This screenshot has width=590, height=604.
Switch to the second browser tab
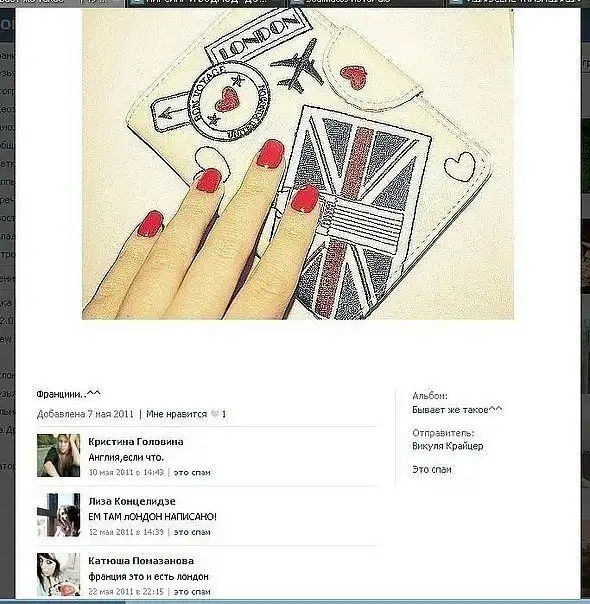point(204,3)
